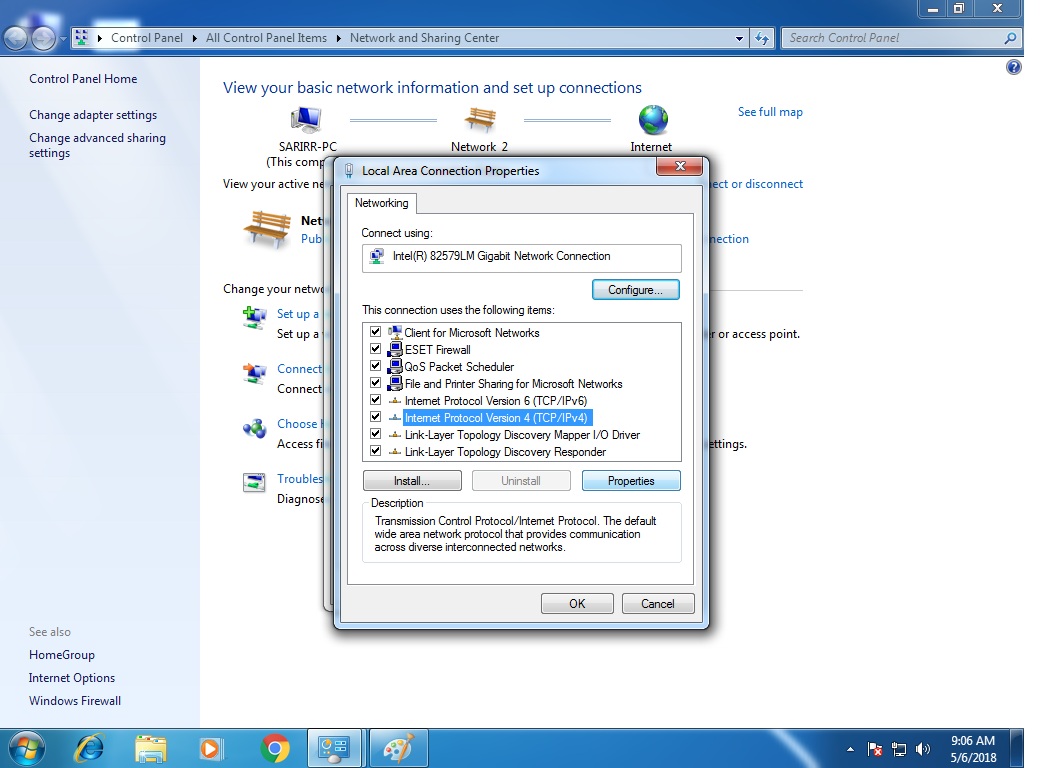Click the Network 2 bench icon in map
The height and width of the screenshot is (768, 1040).
480,120
